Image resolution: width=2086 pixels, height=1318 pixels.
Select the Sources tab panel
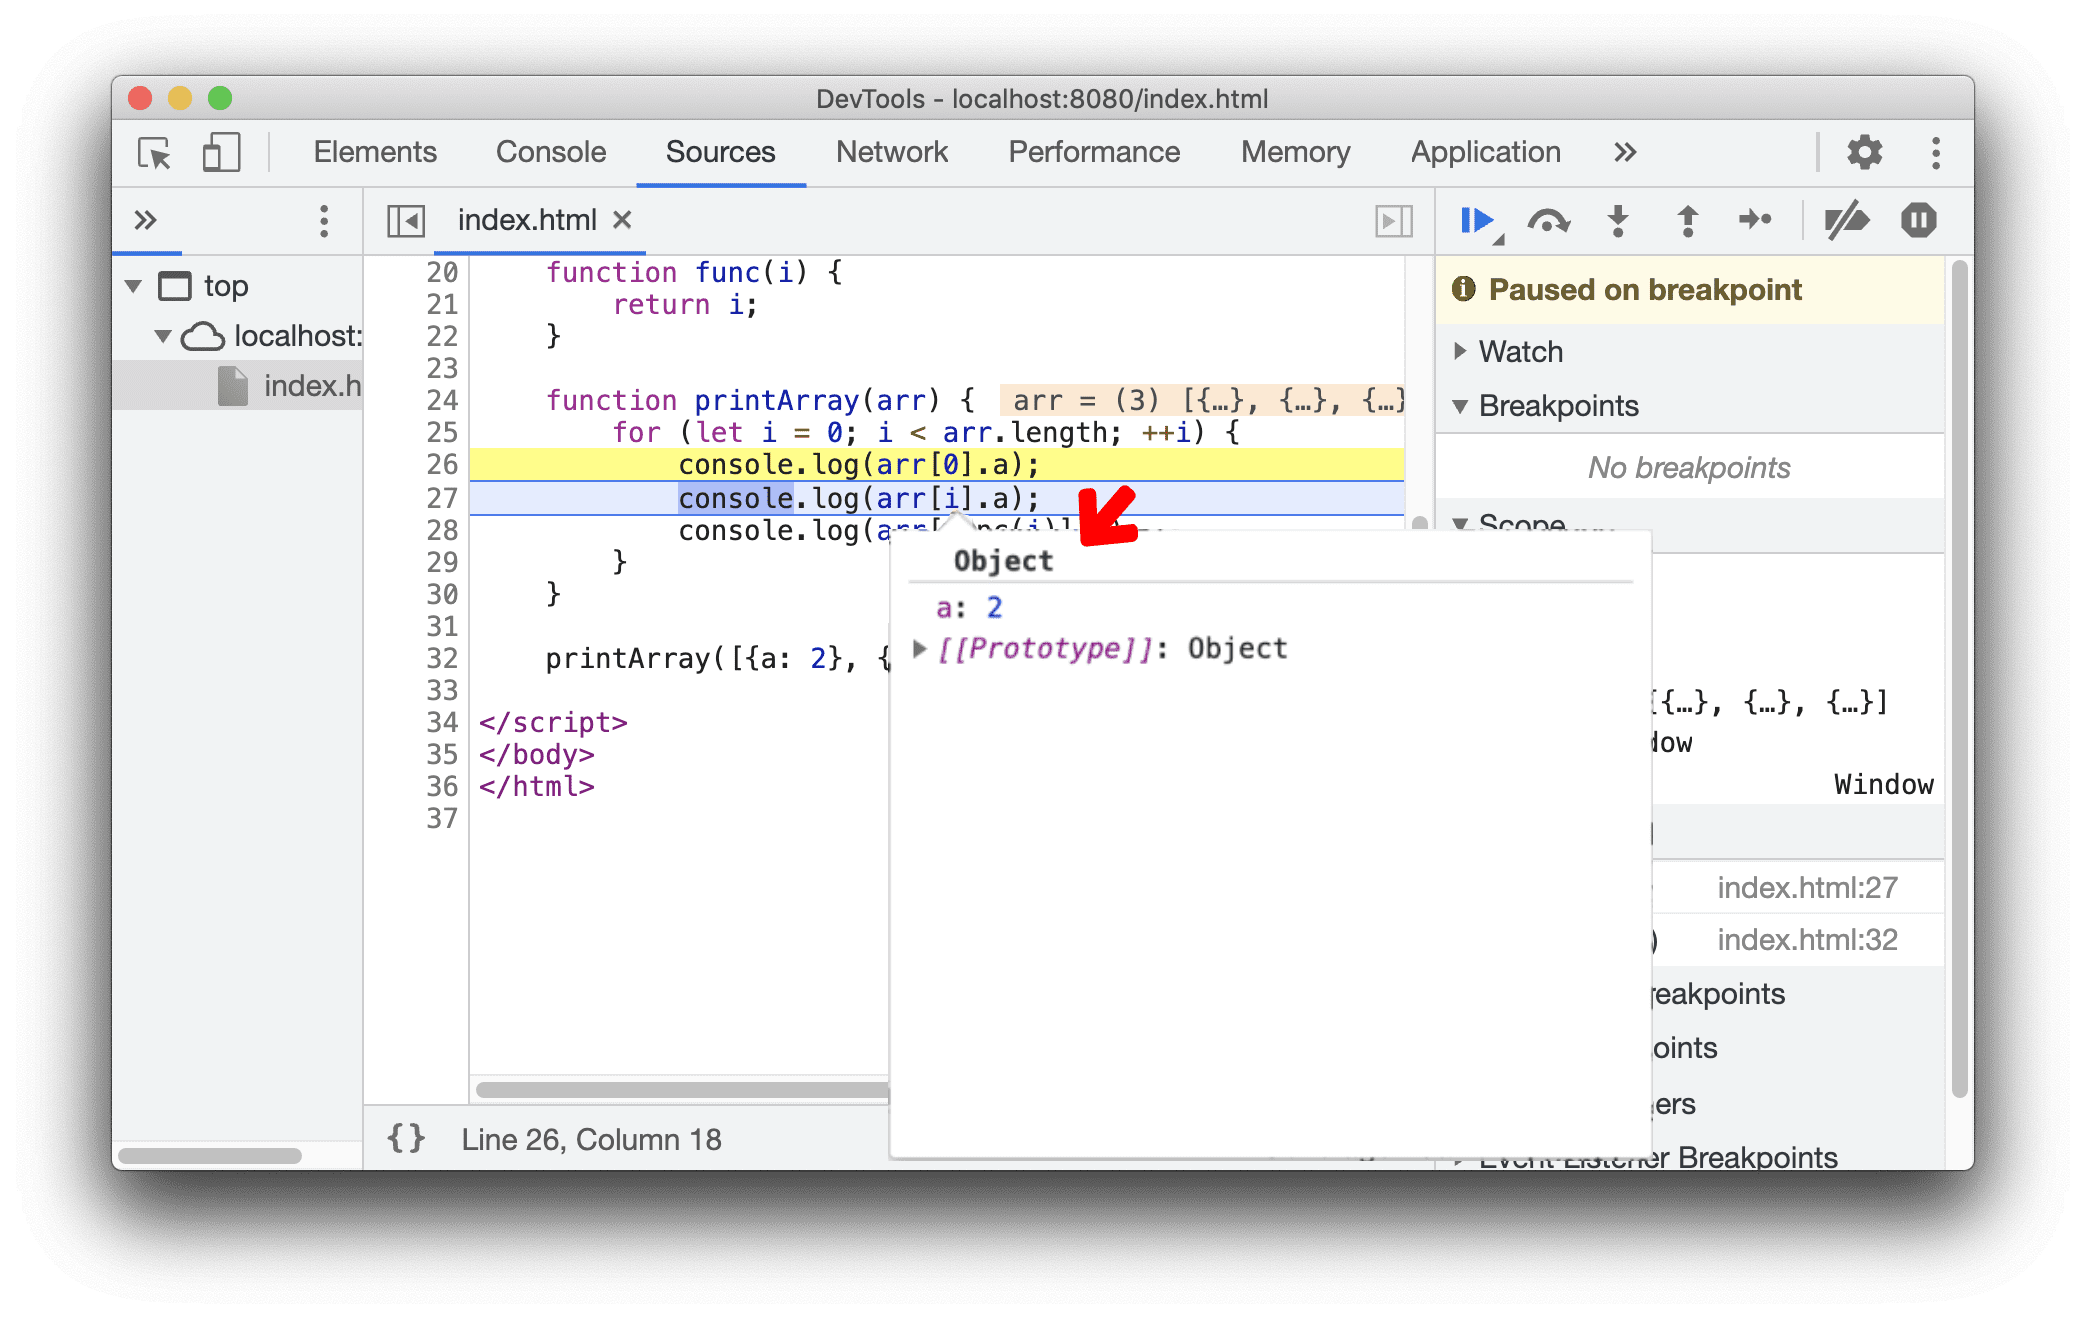[x=721, y=149]
